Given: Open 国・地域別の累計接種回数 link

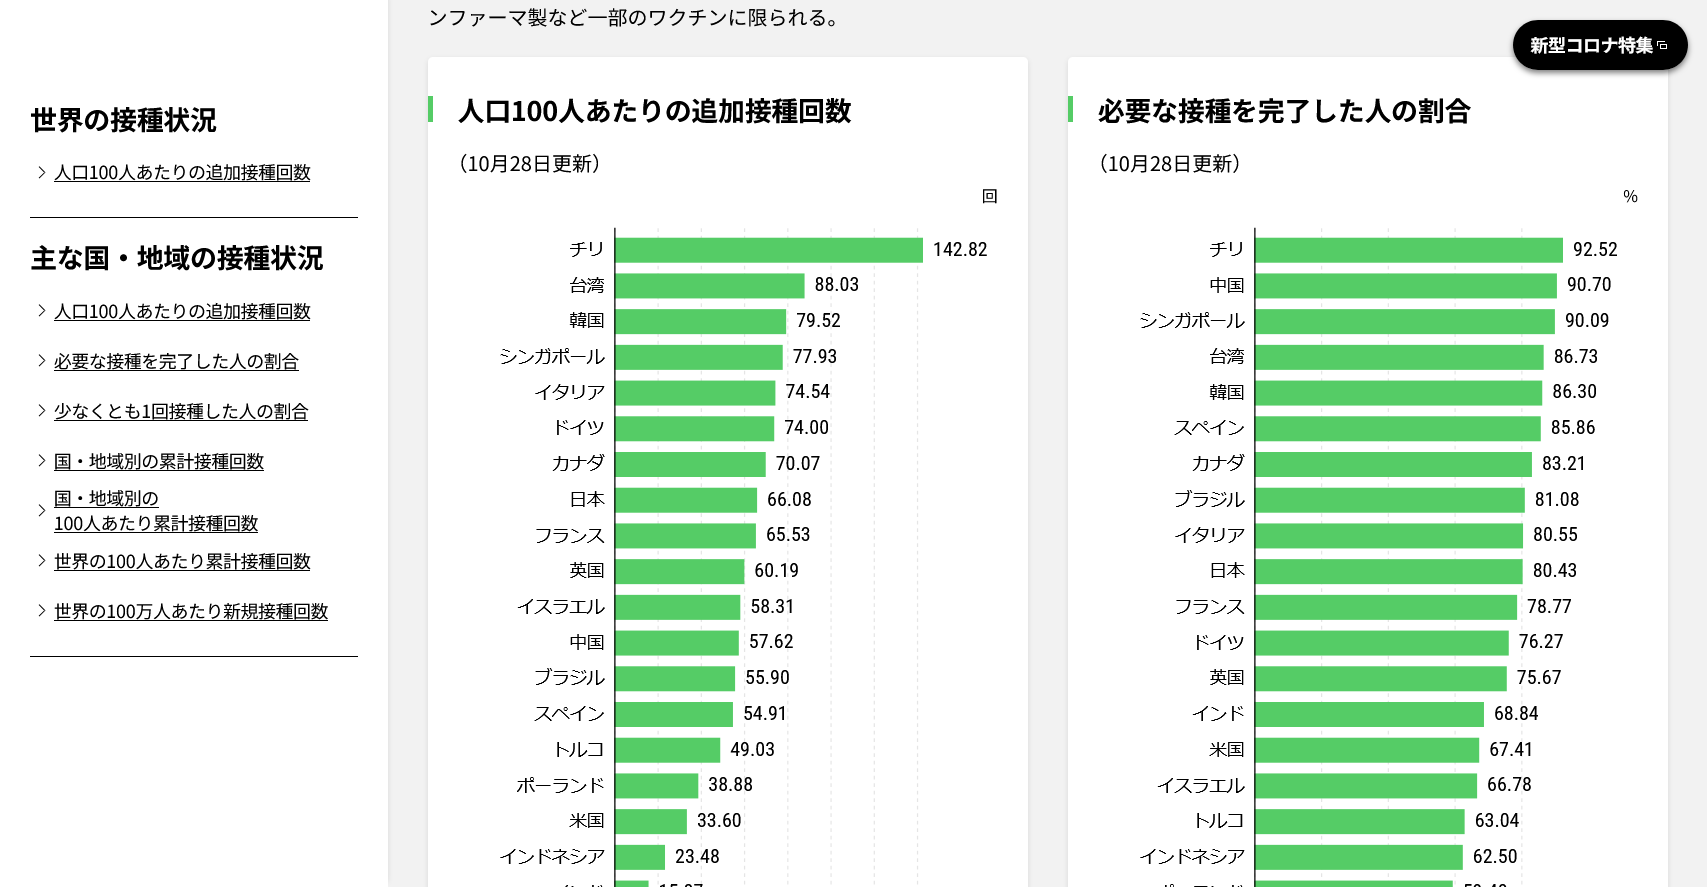Looking at the screenshot, I should click(159, 462).
